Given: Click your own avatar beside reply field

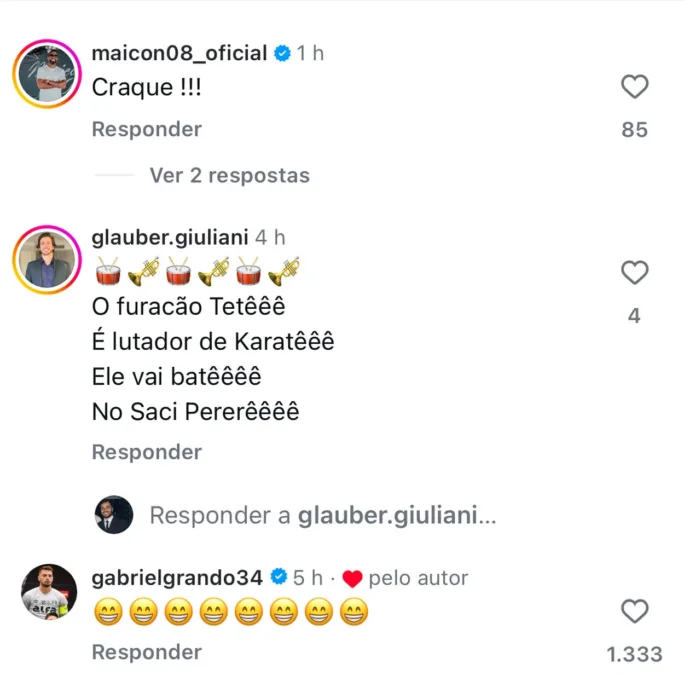Looking at the screenshot, I should [114, 515].
